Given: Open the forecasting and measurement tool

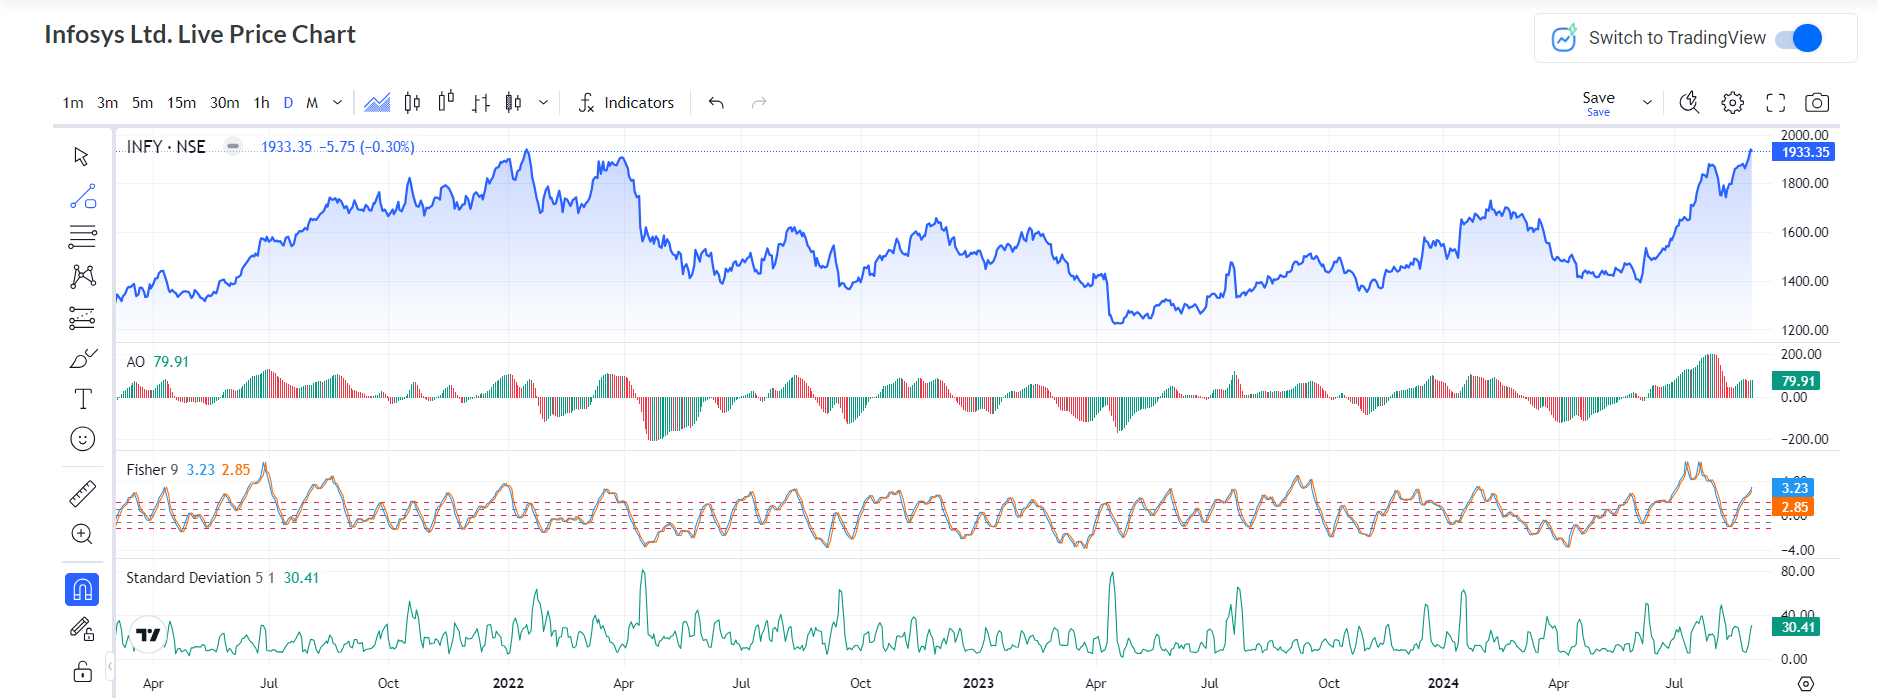Looking at the screenshot, I should point(82,318).
